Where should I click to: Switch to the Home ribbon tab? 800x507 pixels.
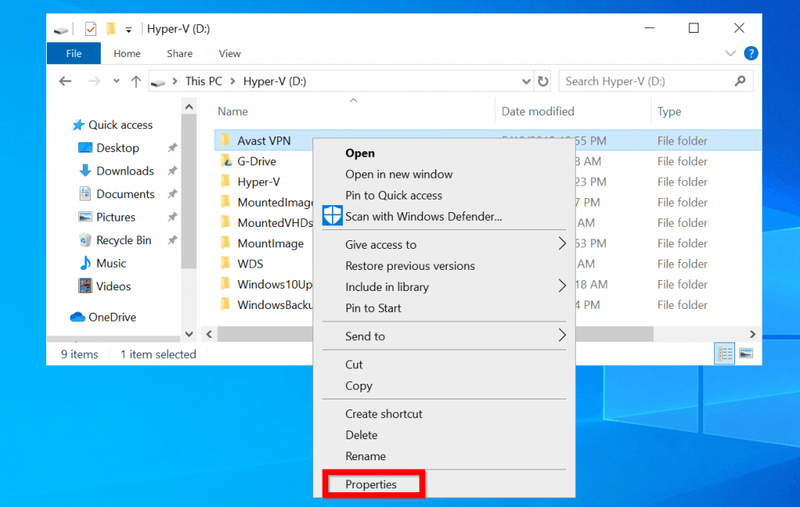[127, 53]
